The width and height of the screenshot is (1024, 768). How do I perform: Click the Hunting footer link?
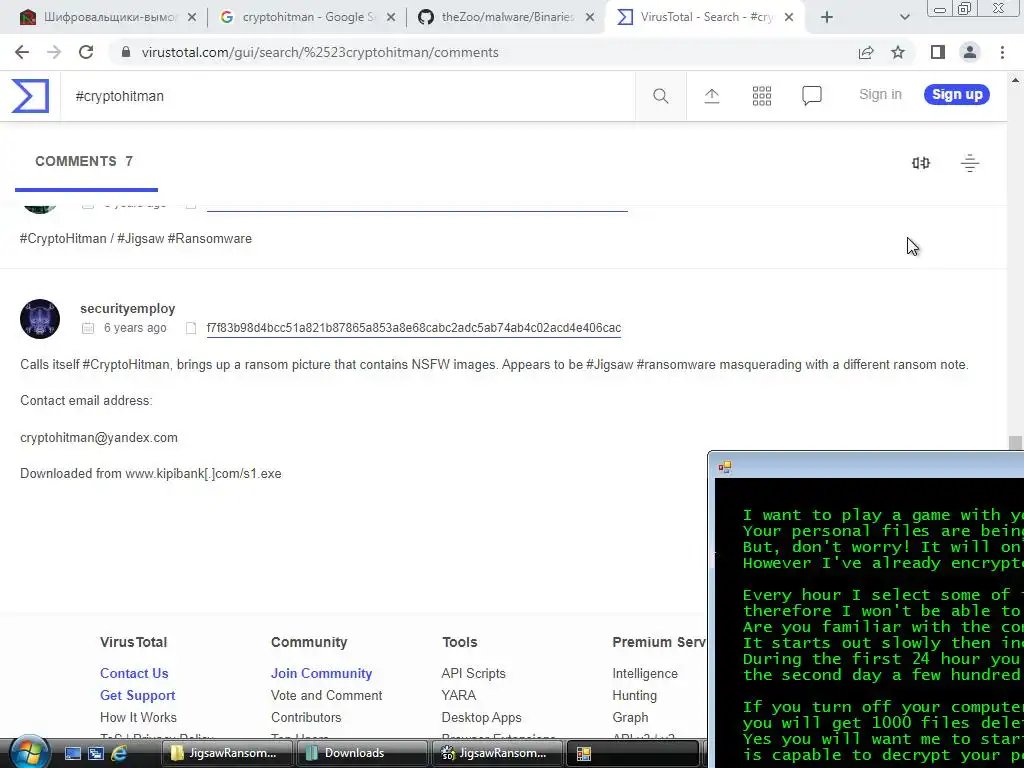[634, 696]
